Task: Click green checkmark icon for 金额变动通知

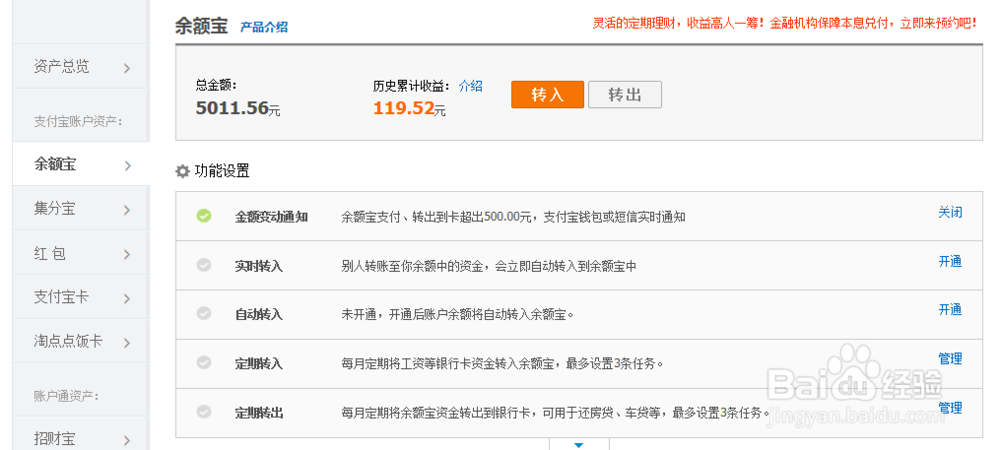Action: tap(204, 215)
